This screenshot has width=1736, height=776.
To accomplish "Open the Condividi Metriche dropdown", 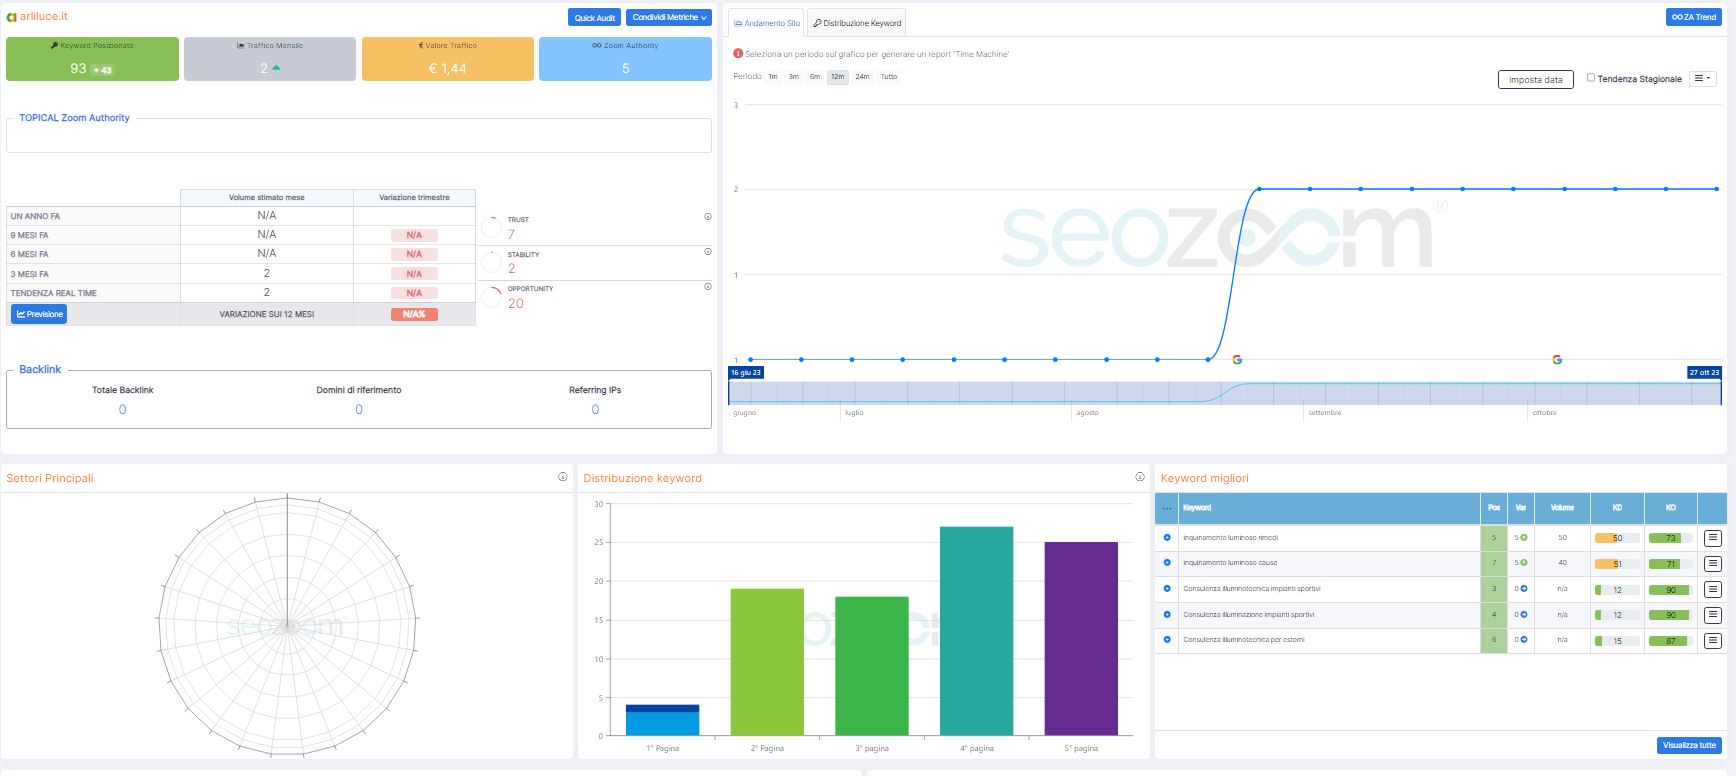I will (x=669, y=18).
